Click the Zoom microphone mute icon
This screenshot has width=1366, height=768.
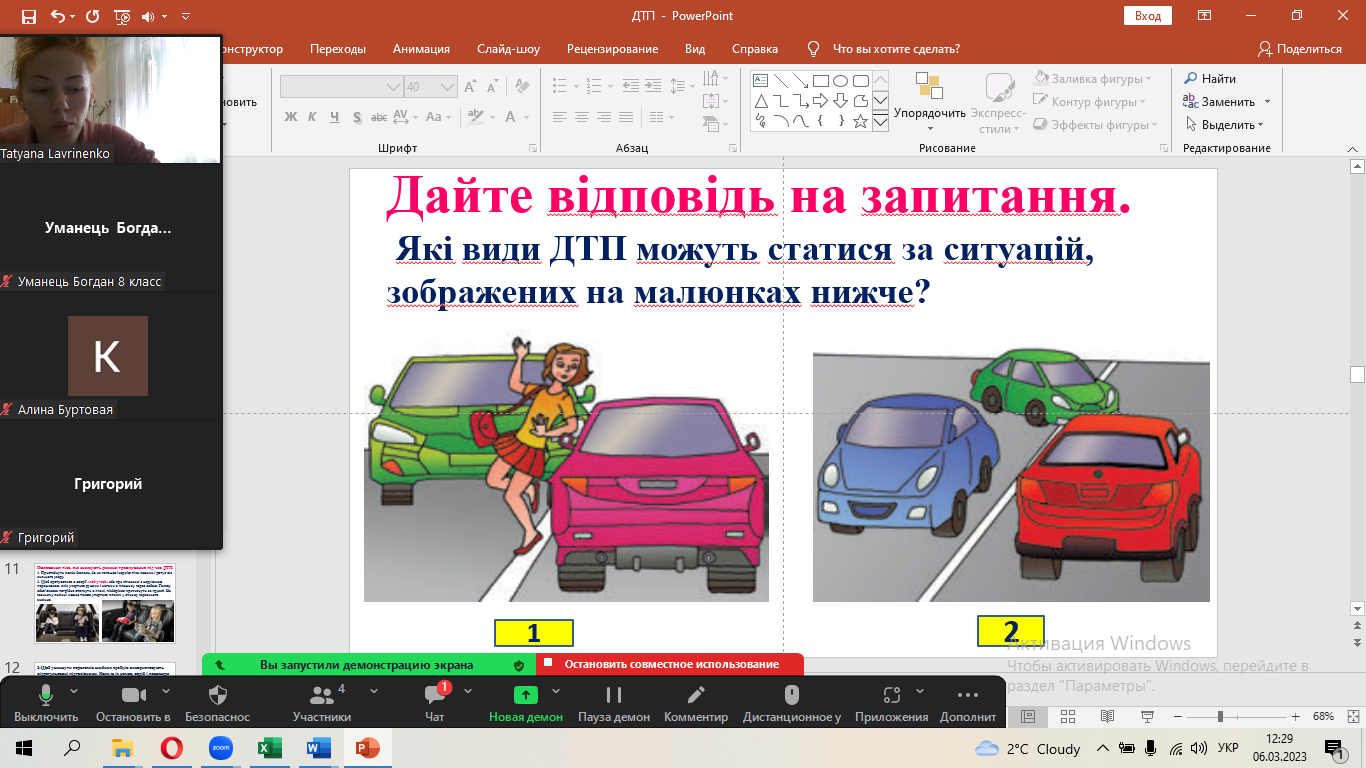tap(46, 696)
